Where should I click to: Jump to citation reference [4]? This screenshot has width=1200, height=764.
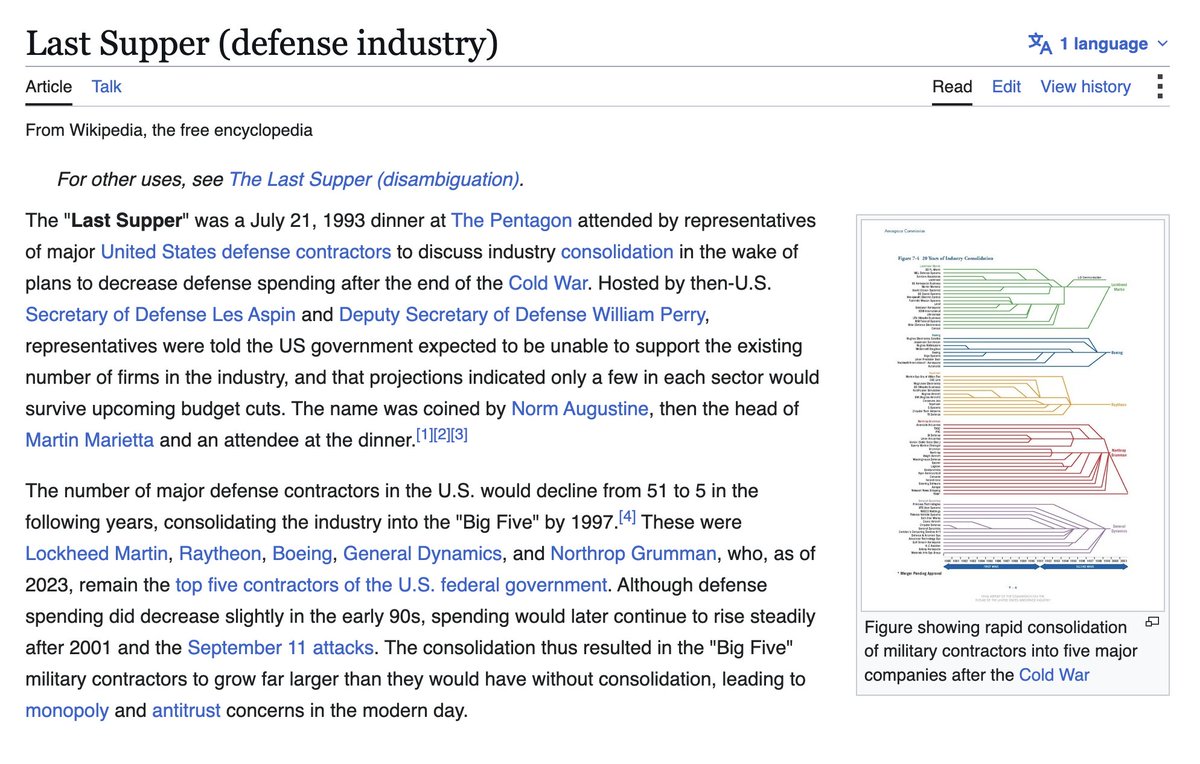pyautogui.click(x=628, y=517)
